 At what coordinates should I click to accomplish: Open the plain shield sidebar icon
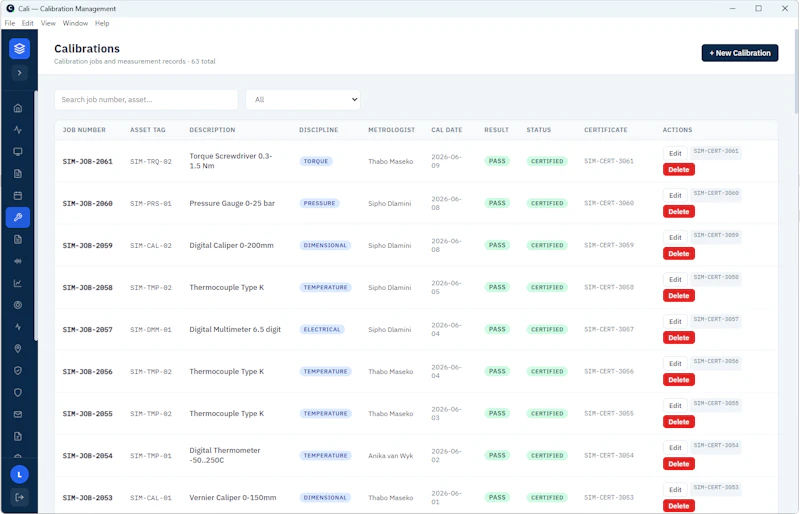(x=18, y=393)
